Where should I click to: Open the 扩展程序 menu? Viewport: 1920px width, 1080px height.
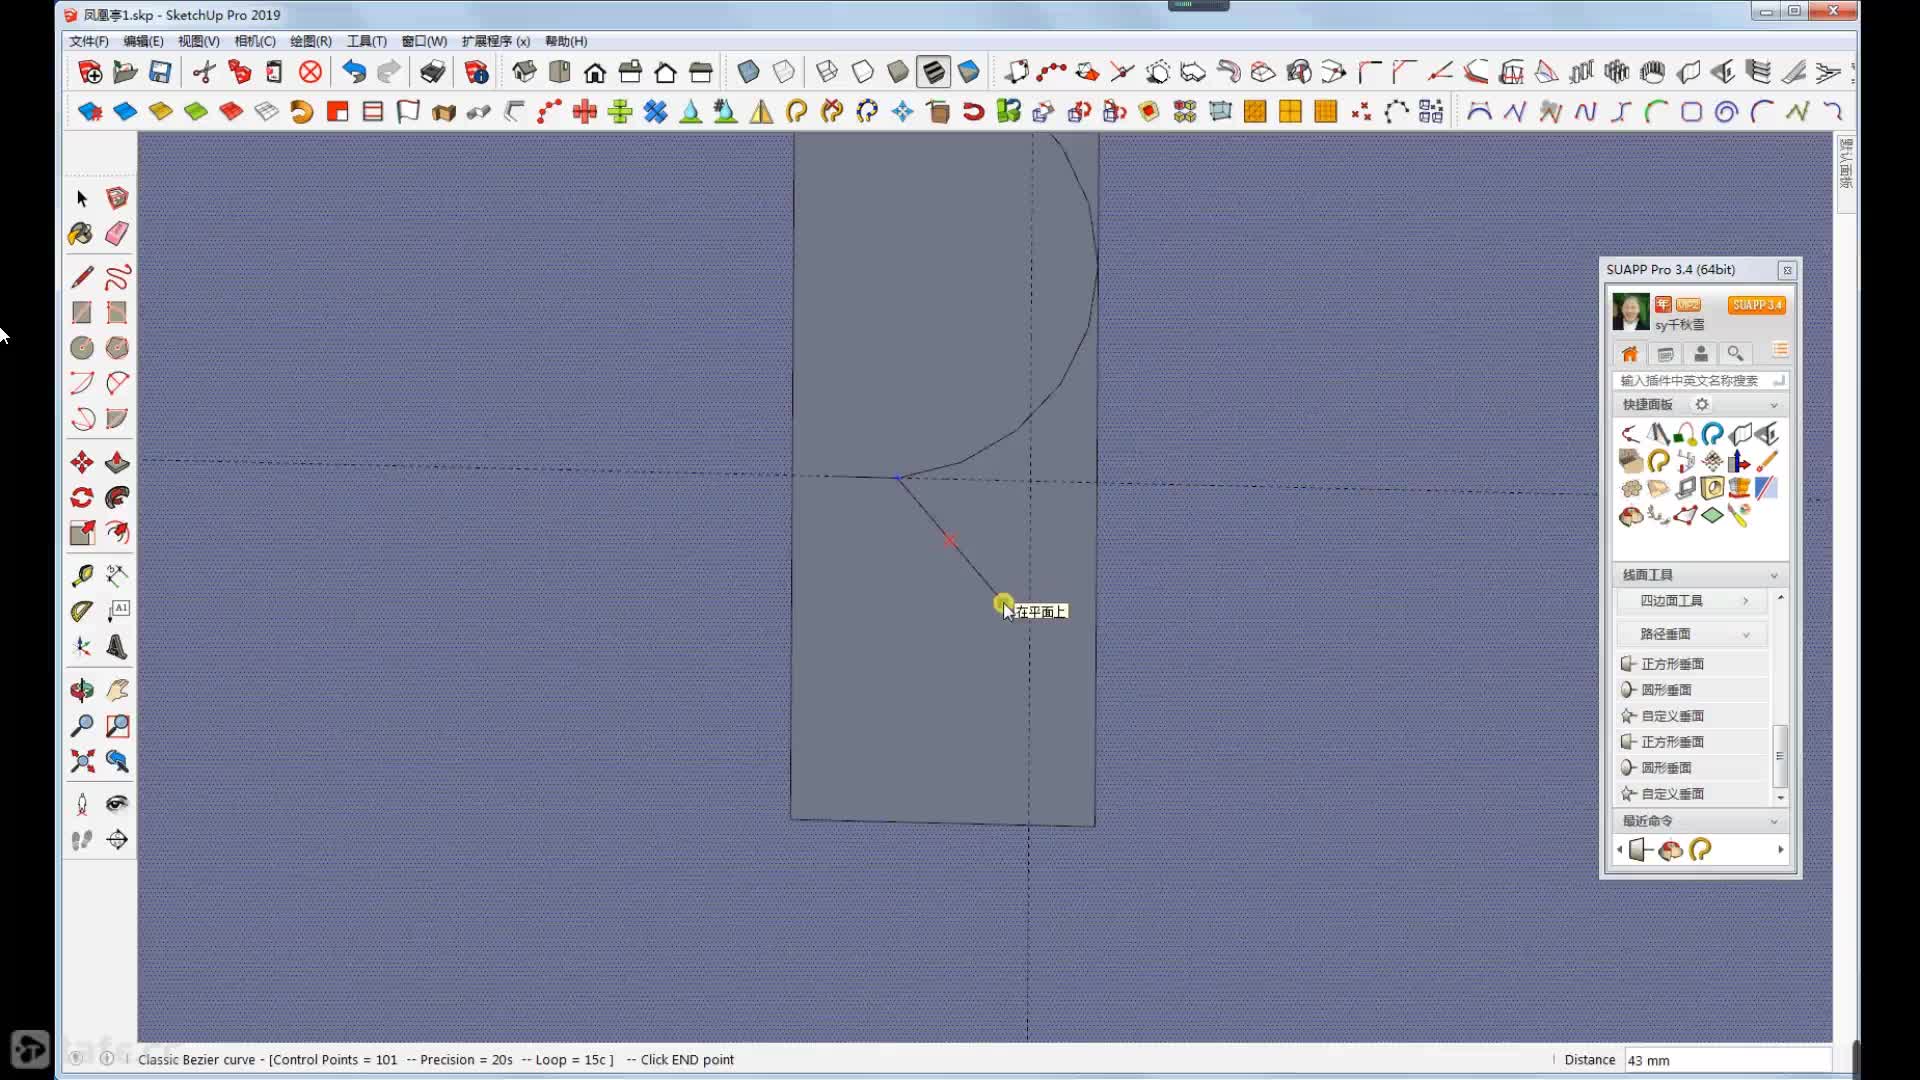(x=495, y=41)
